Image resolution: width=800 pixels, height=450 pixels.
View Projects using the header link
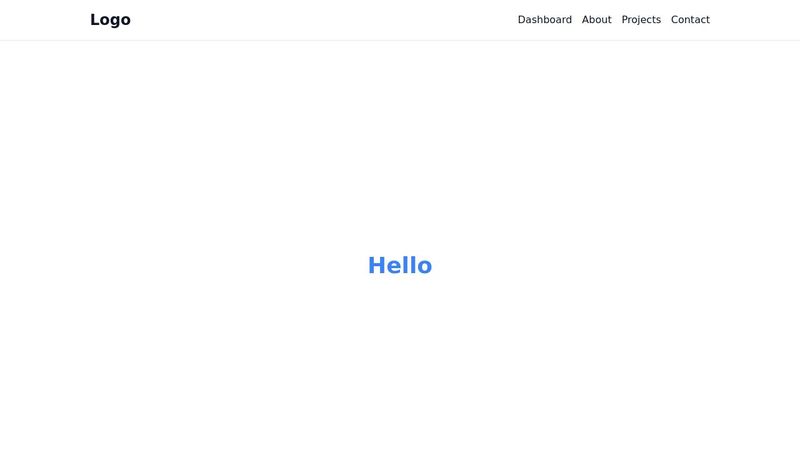641,20
